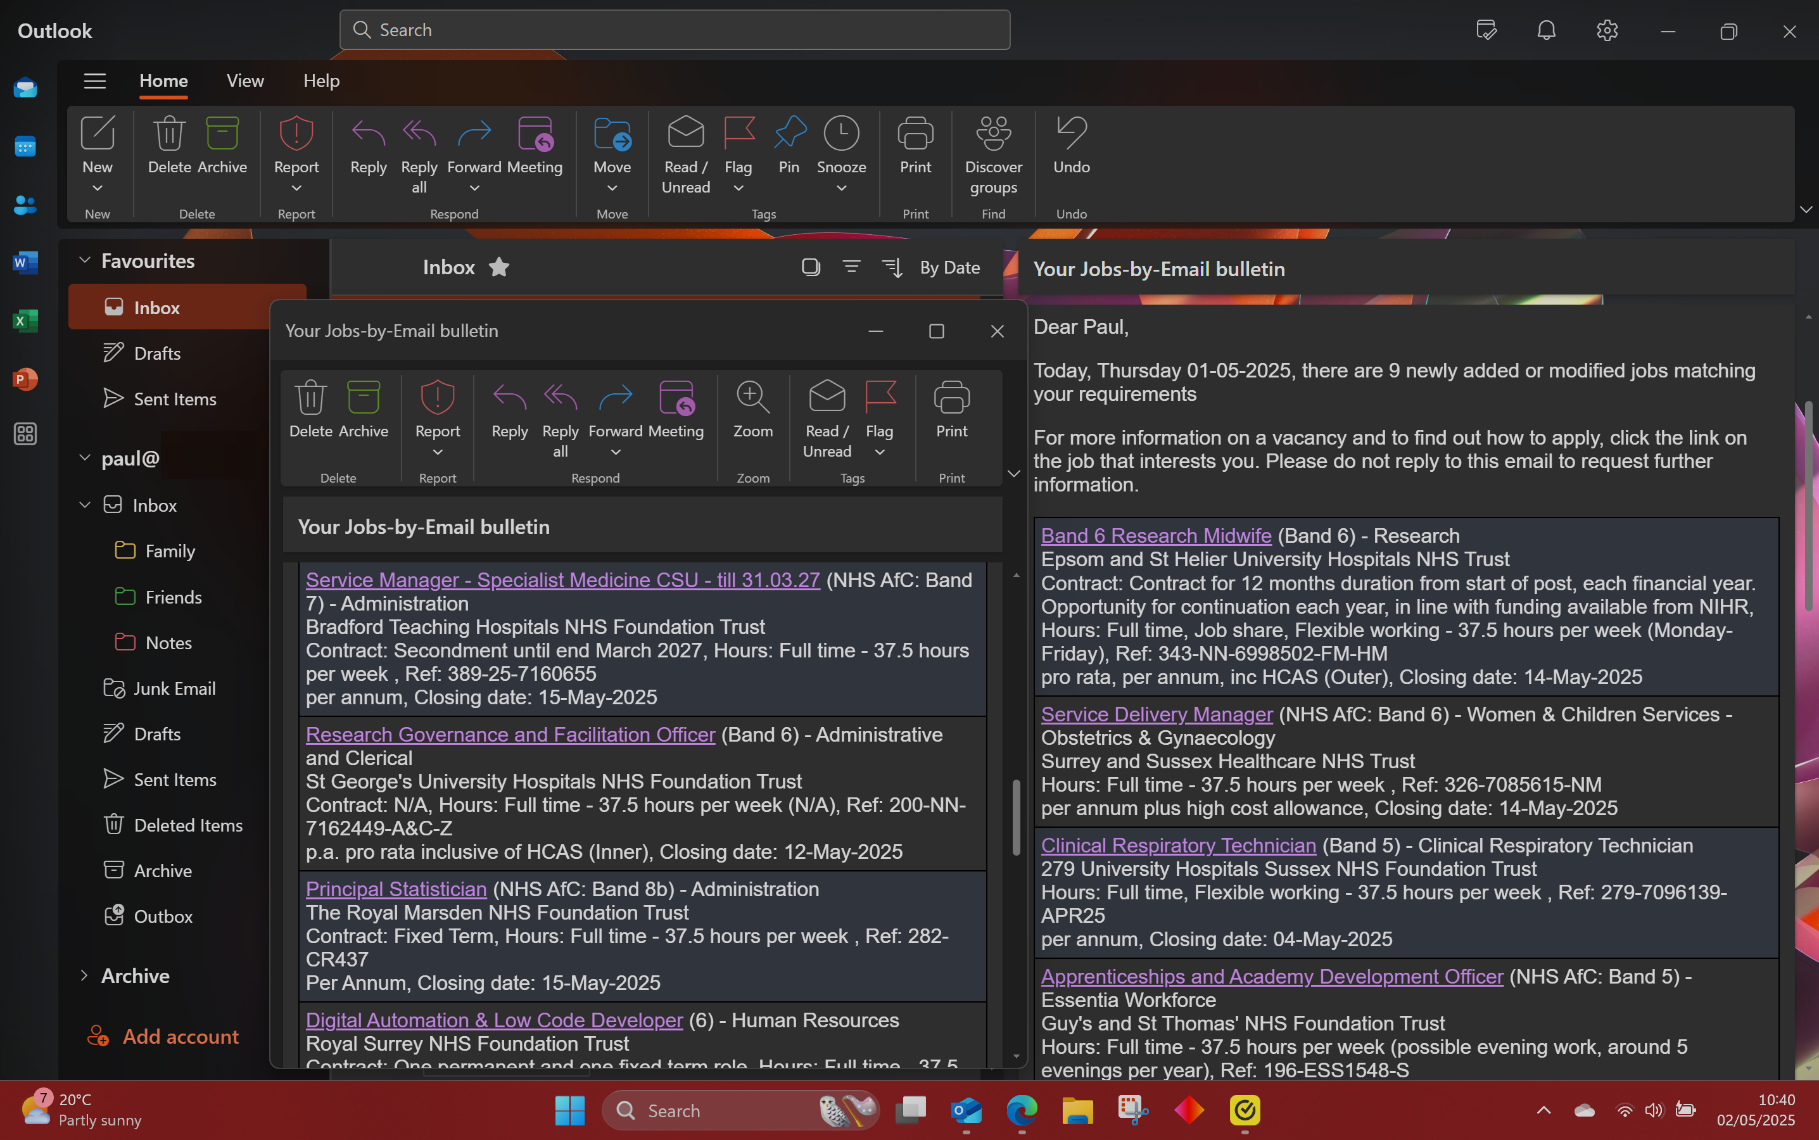Switch to the View ribbon tab
Screen dimensions: 1819x1140
click(245, 81)
